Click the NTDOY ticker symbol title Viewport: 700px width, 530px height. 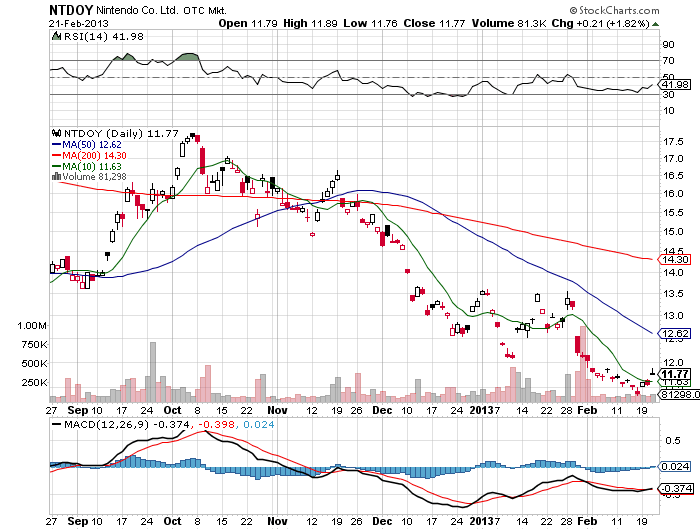tap(71, 10)
